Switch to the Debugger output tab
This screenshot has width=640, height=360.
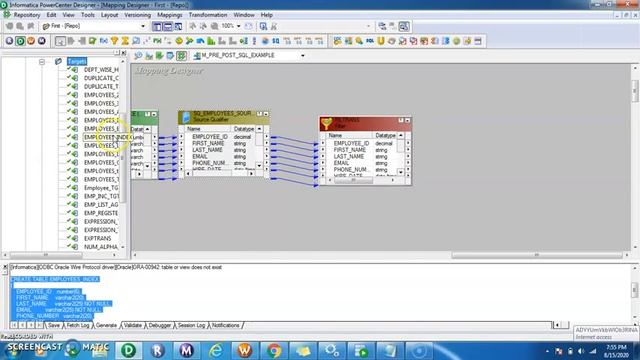[x=160, y=325]
